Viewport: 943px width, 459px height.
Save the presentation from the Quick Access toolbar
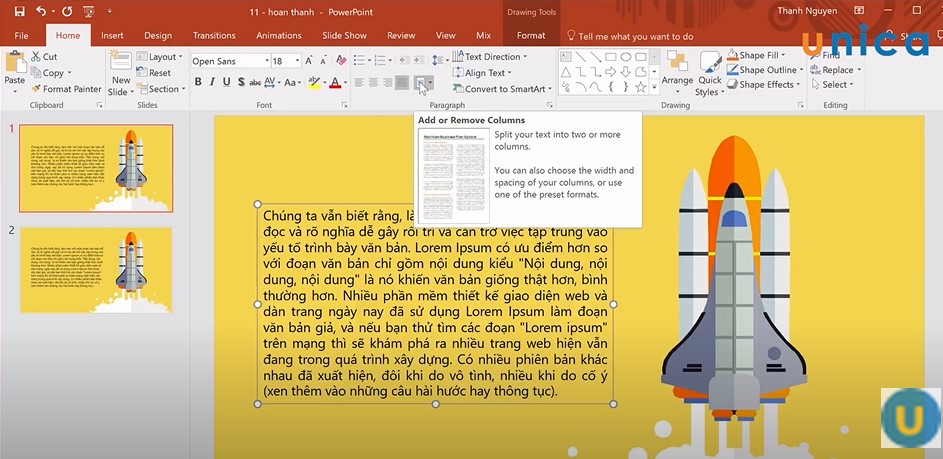[x=19, y=11]
